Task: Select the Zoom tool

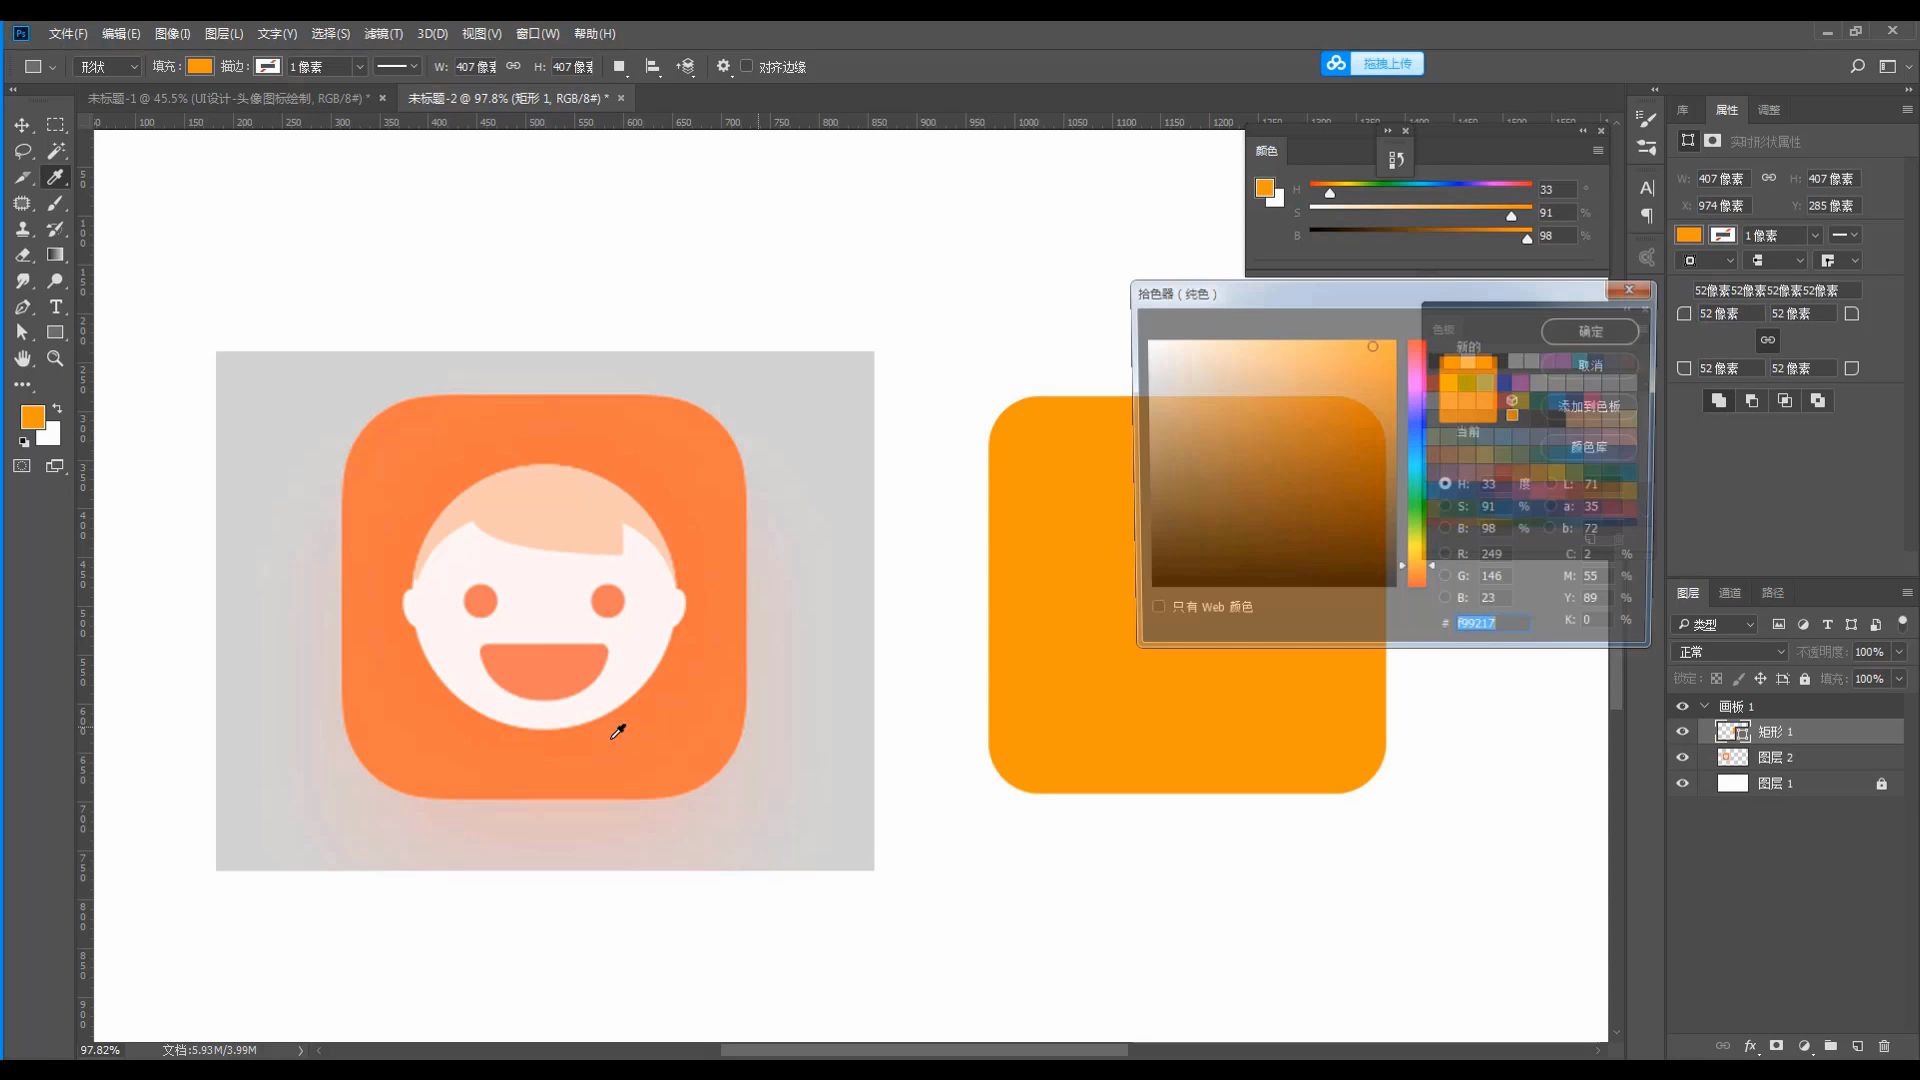Action: click(56, 359)
